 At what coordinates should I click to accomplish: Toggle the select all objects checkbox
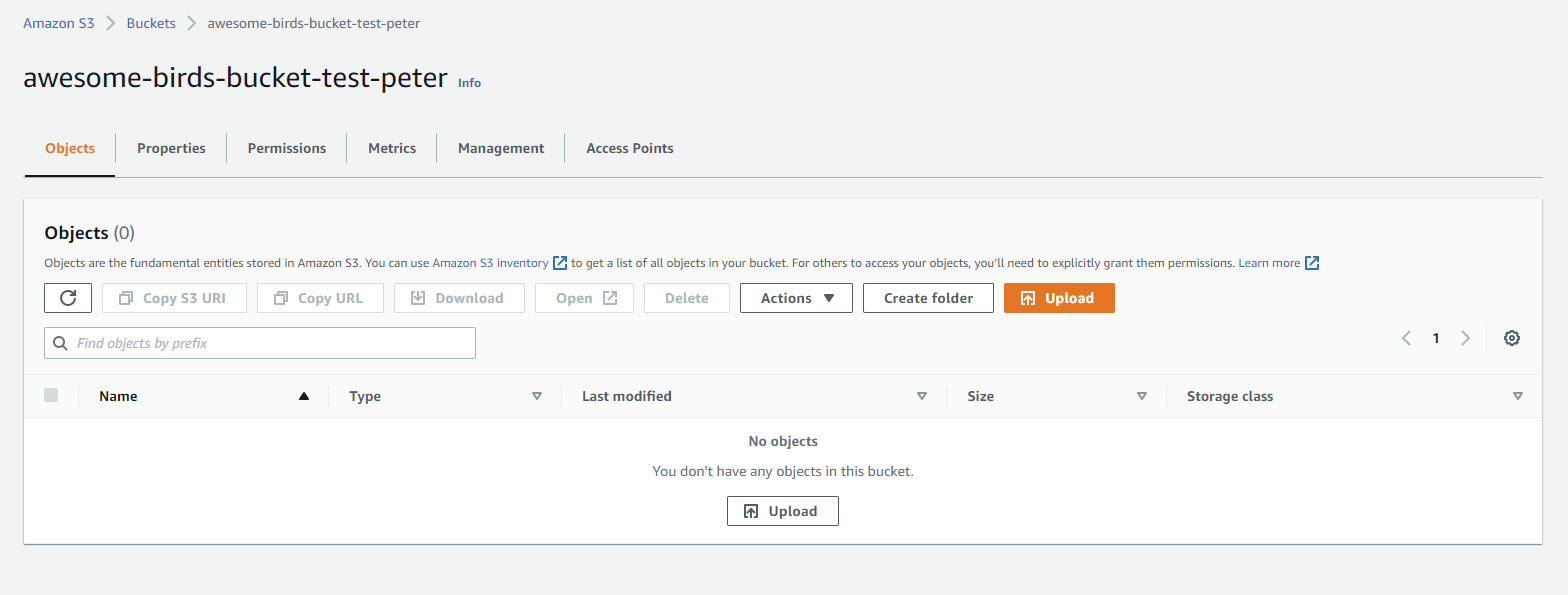pyautogui.click(x=51, y=395)
